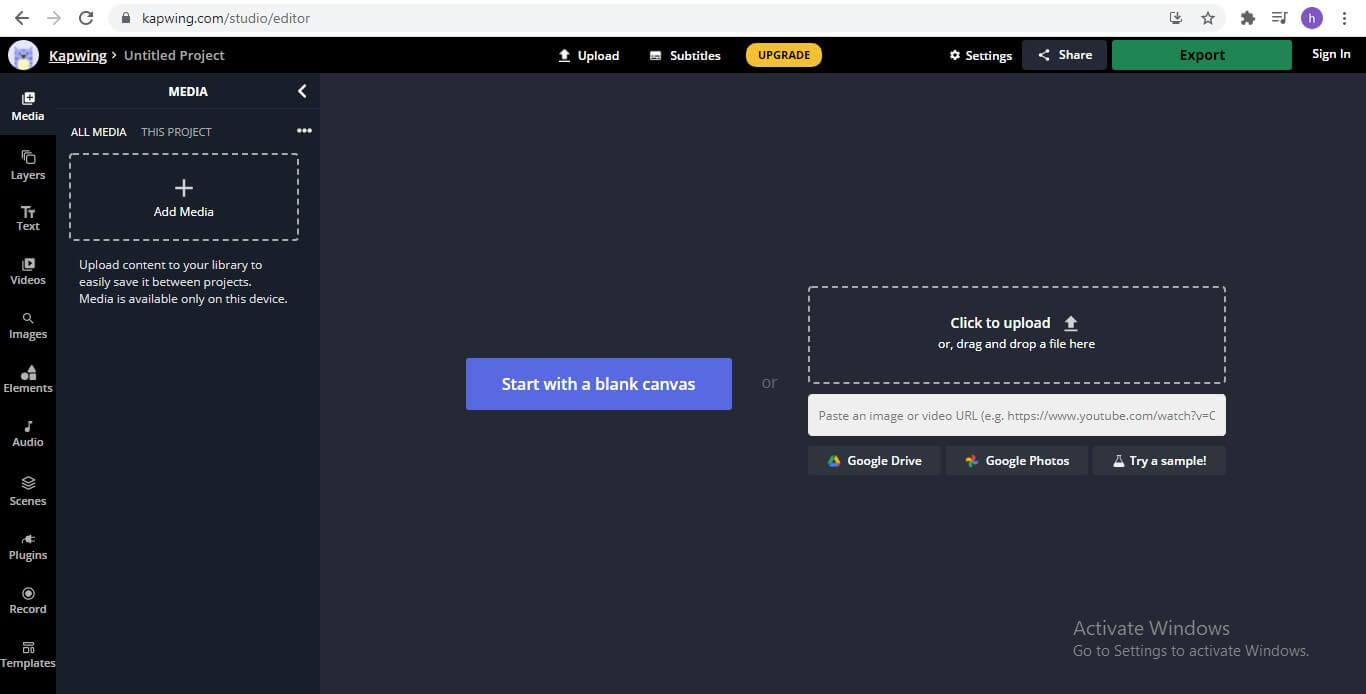1366x694 pixels.
Task: Select the Text tool in sidebar
Action: [28, 218]
